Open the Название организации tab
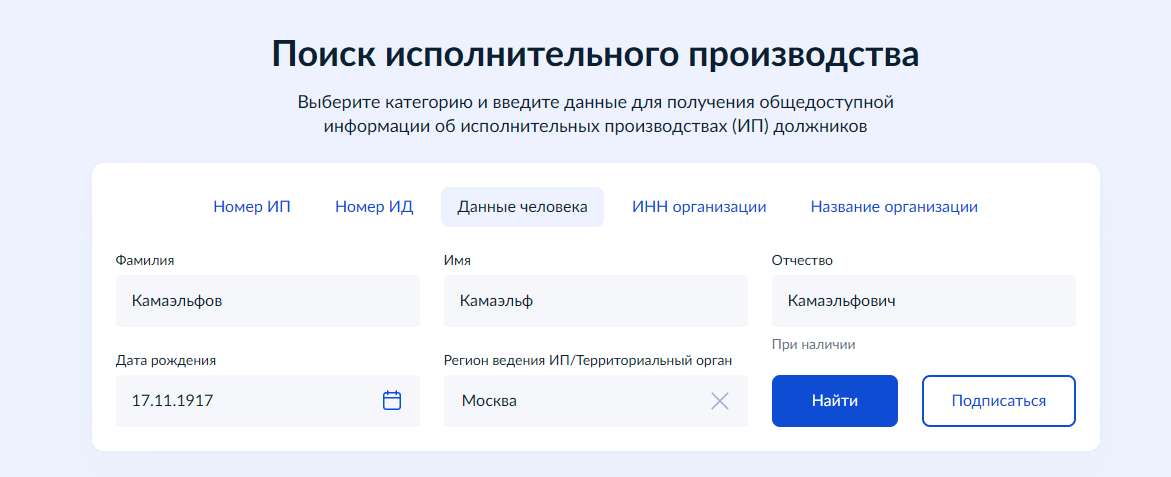Image resolution: width=1171 pixels, height=477 pixels. (x=894, y=207)
